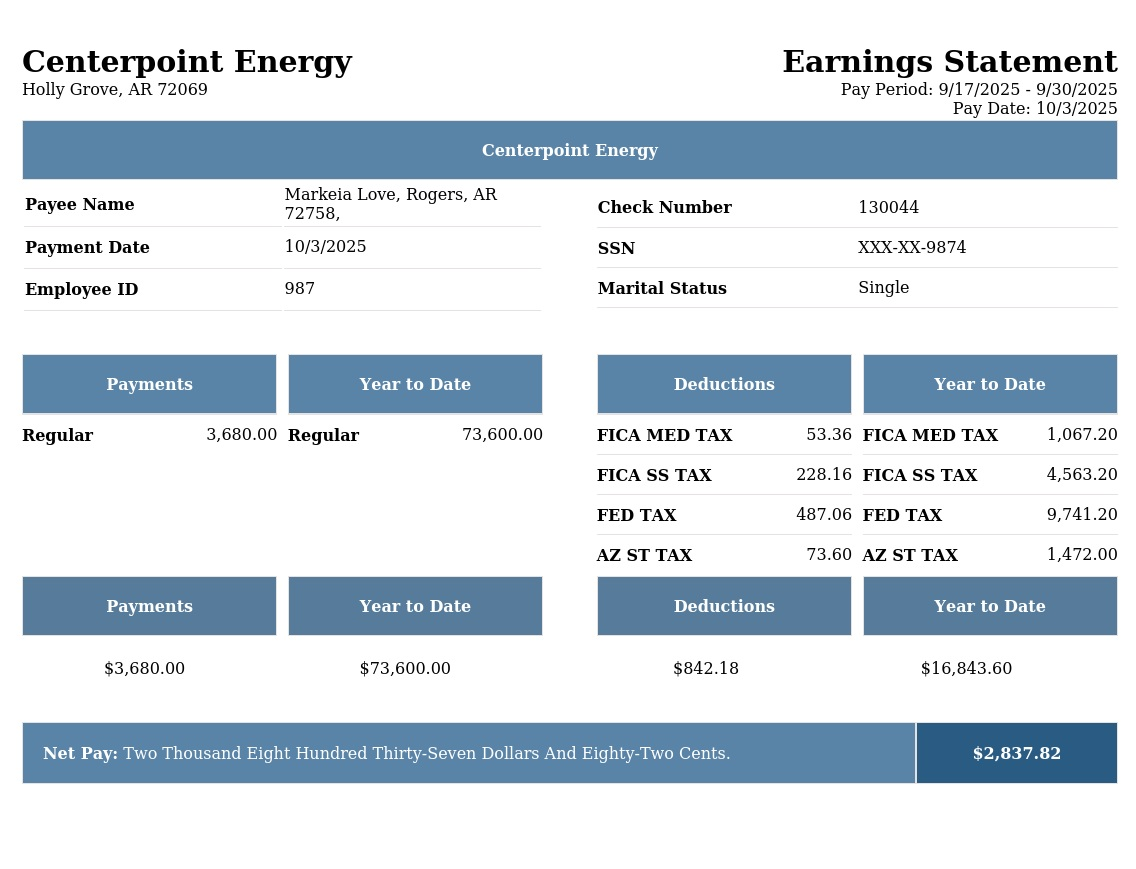Click the FICA MED TAX deduction 53.36
This screenshot has width=1136, height=869.
point(829,435)
